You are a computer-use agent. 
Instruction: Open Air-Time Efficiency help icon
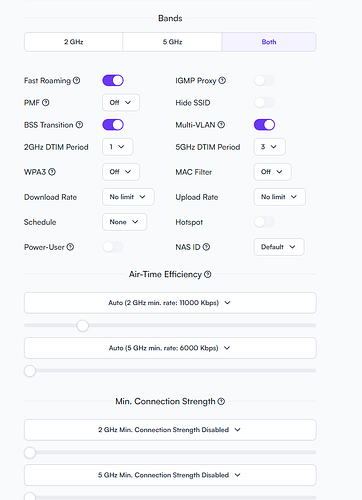click(208, 274)
